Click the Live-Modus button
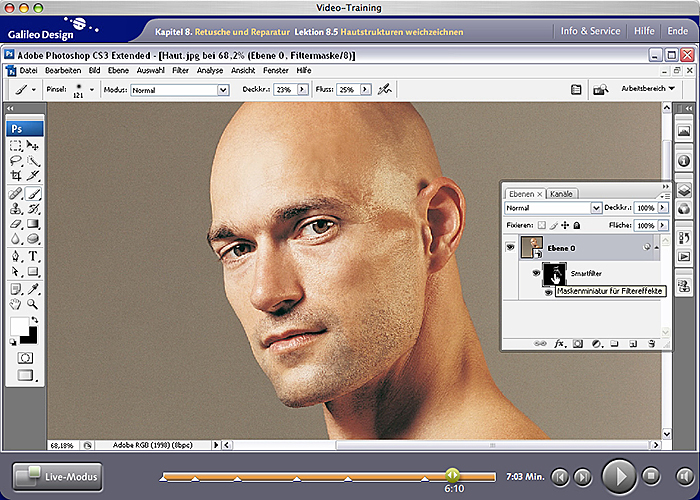This screenshot has width=700, height=500. (x=58, y=477)
